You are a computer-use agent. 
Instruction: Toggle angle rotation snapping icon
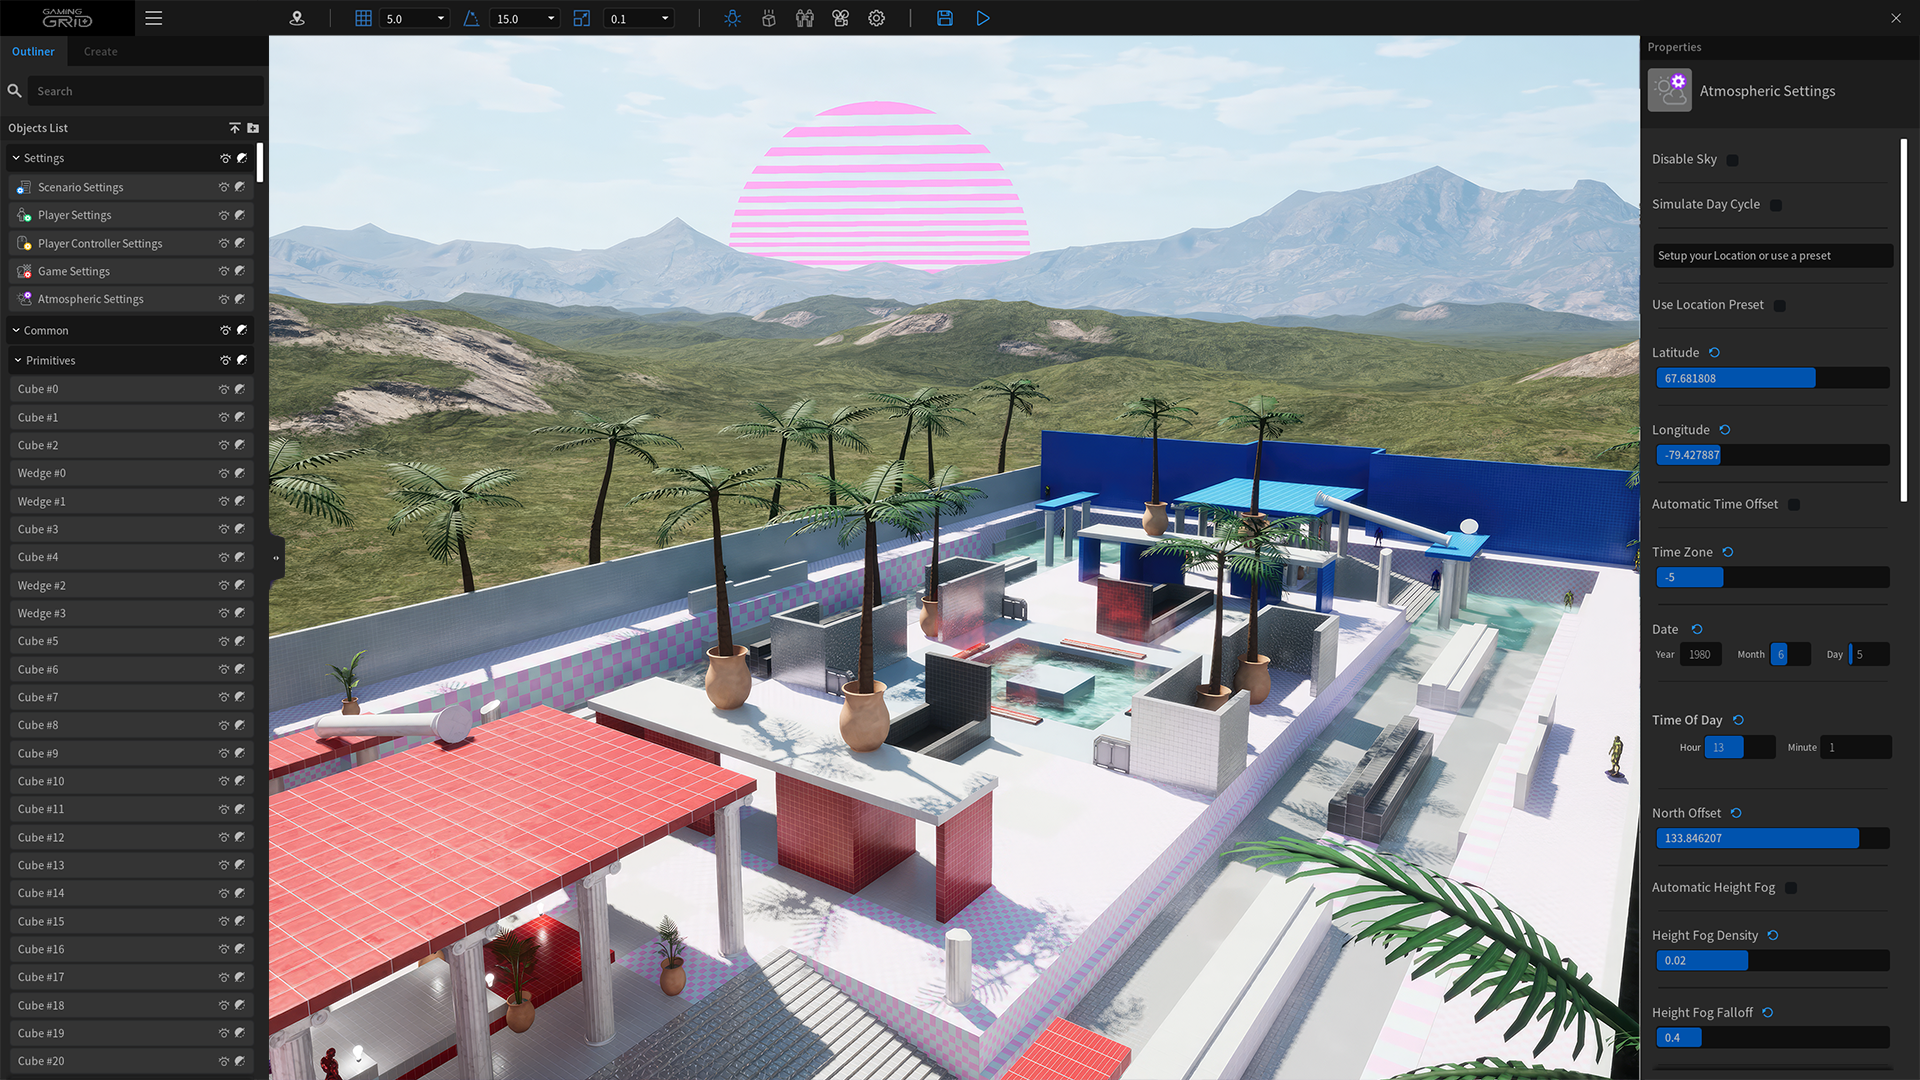click(471, 18)
